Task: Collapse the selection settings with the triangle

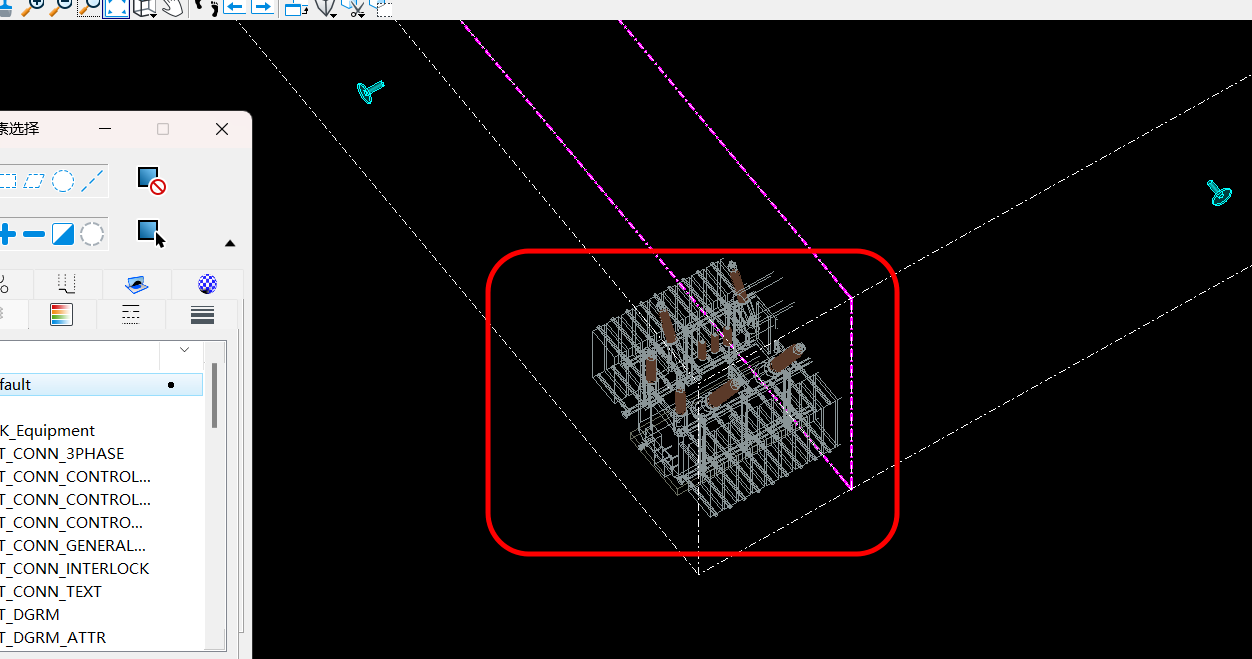Action: point(230,243)
